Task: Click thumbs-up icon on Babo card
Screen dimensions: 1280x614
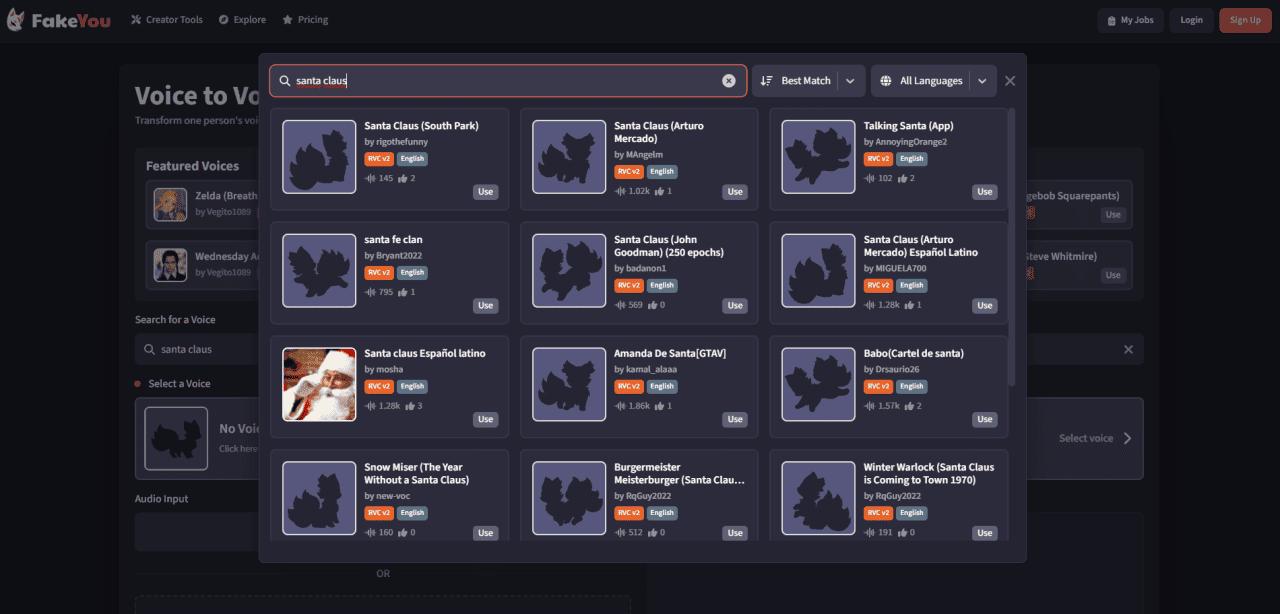Action: click(x=908, y=406)
